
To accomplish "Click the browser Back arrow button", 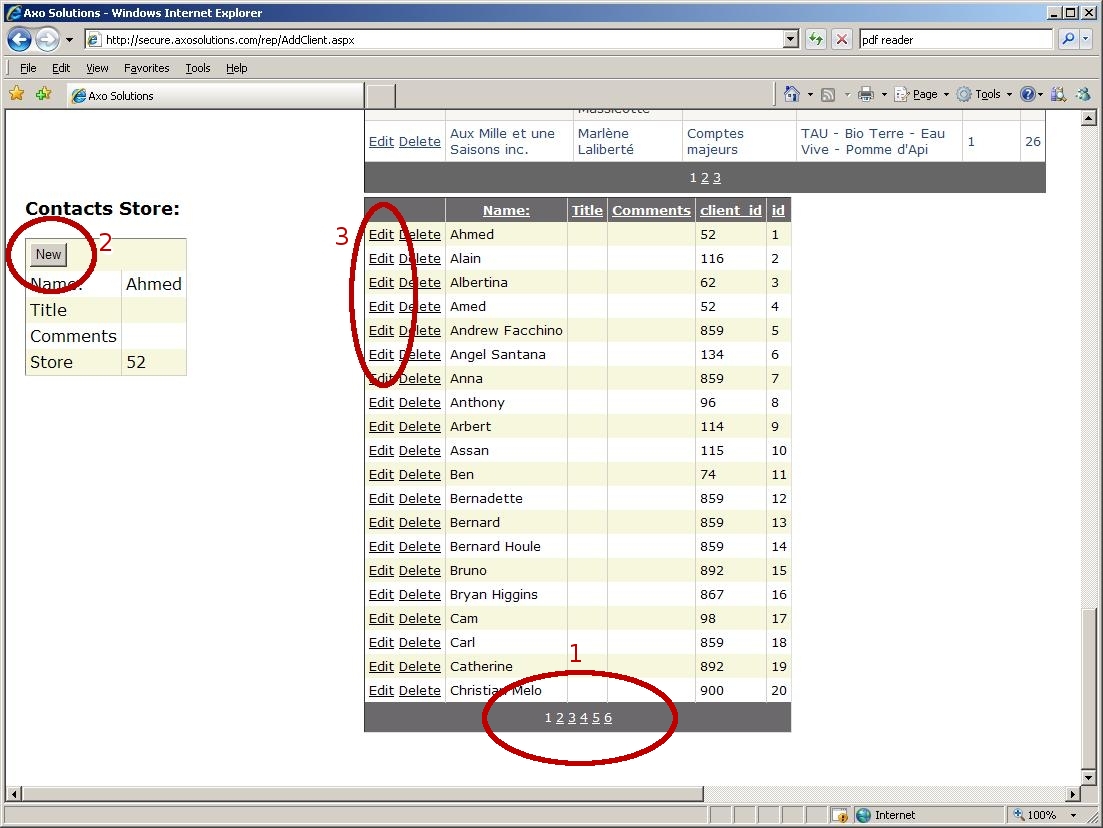I will click(20, 39).
